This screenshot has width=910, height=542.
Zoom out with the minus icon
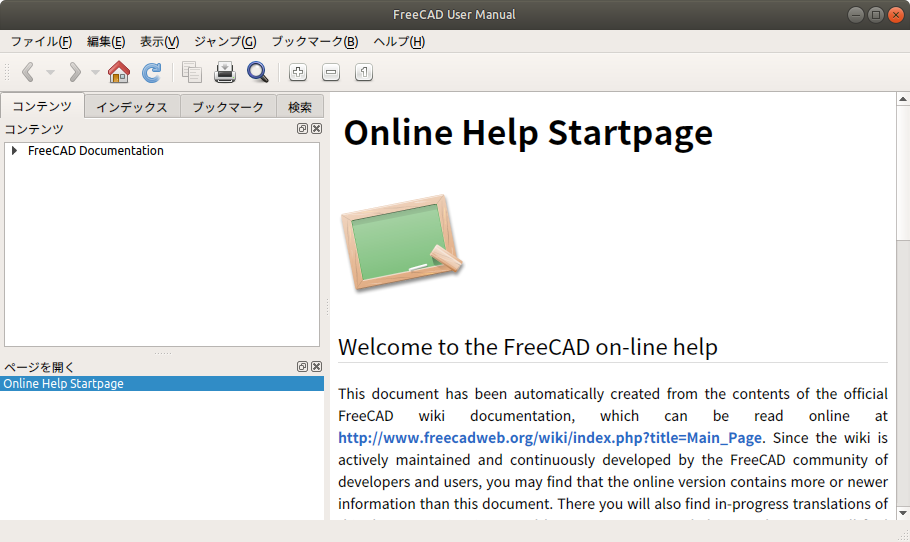(x=331, y=73)
